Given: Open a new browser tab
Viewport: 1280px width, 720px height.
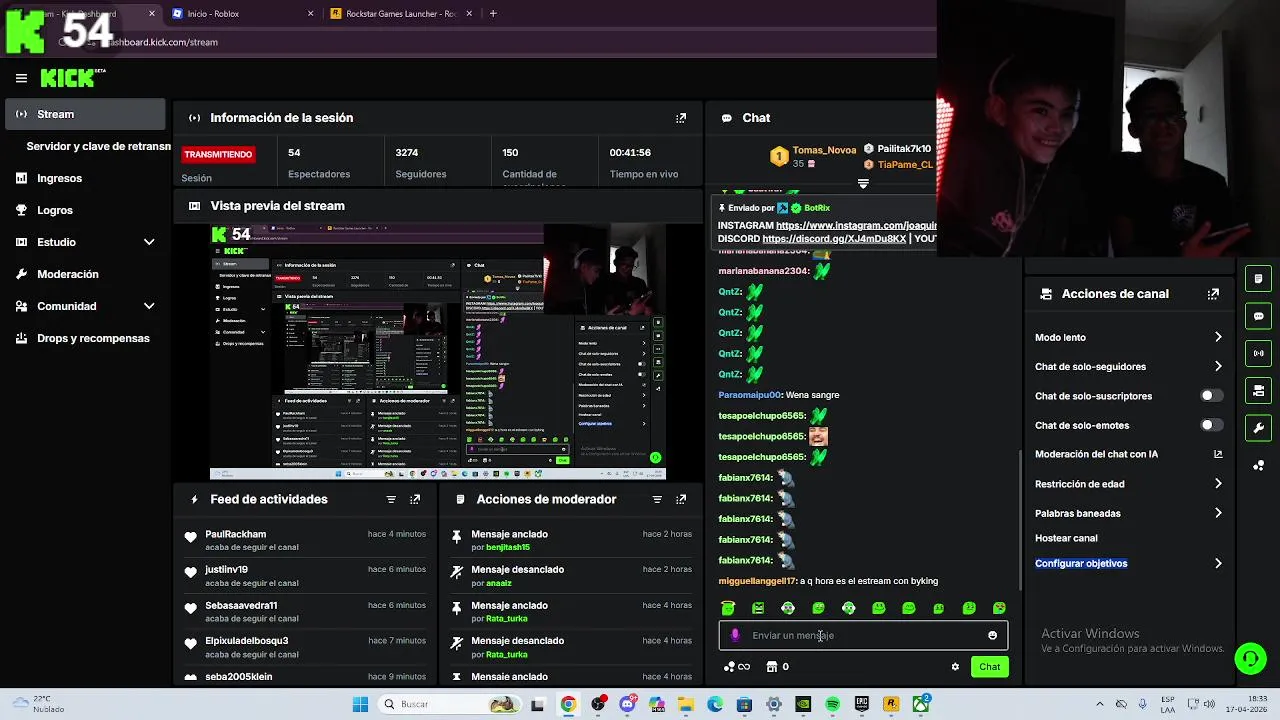Looking at the screenshot, I should 493,14.
